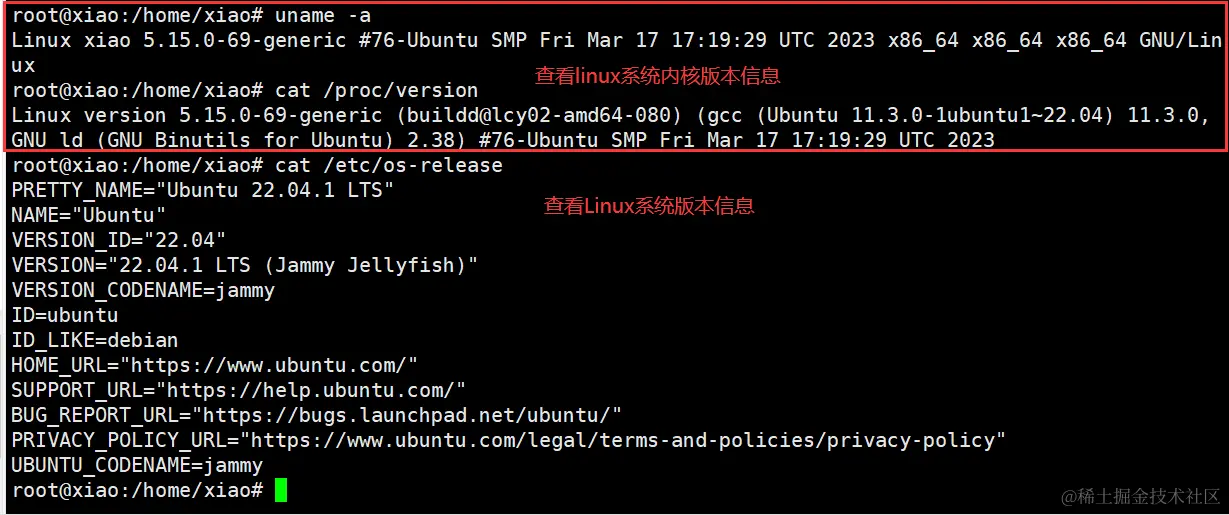The height and width of the screenshot is (515, 1229).
Task: Open the www.ubuntu.com HOME_URL link
Action: (274, 365)
